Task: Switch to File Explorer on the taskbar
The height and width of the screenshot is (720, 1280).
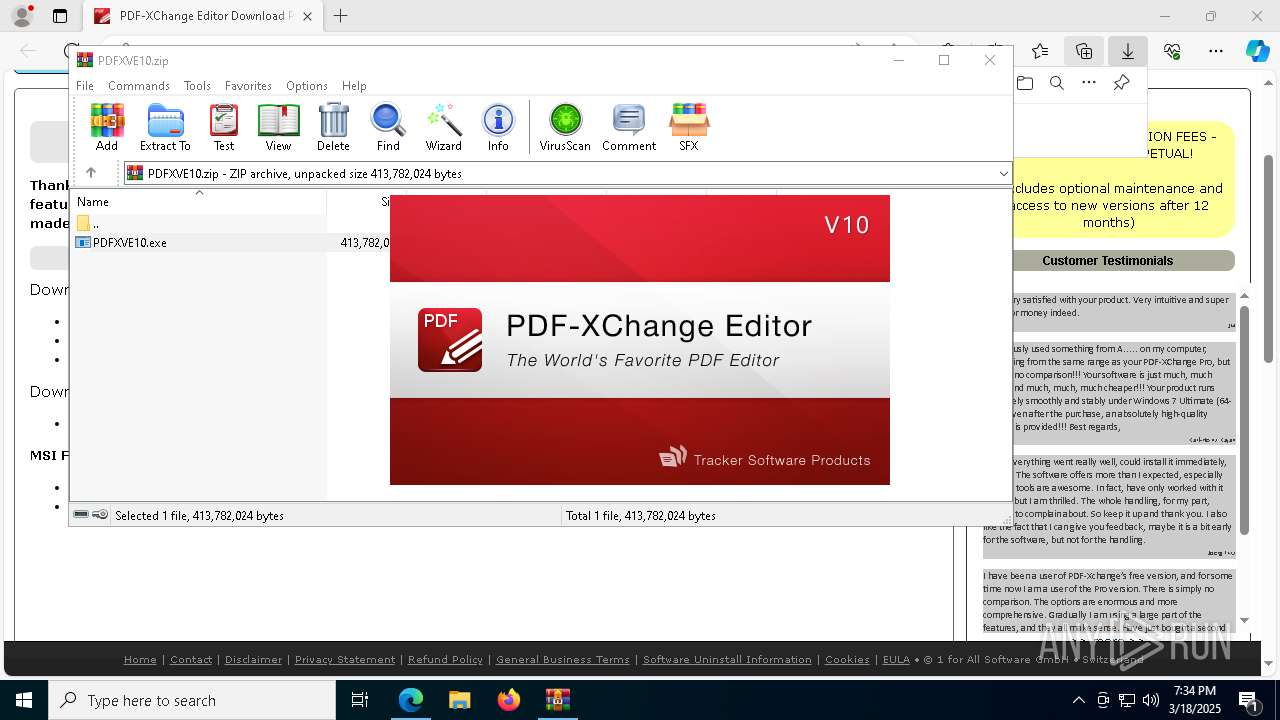Action: point(459,700)
